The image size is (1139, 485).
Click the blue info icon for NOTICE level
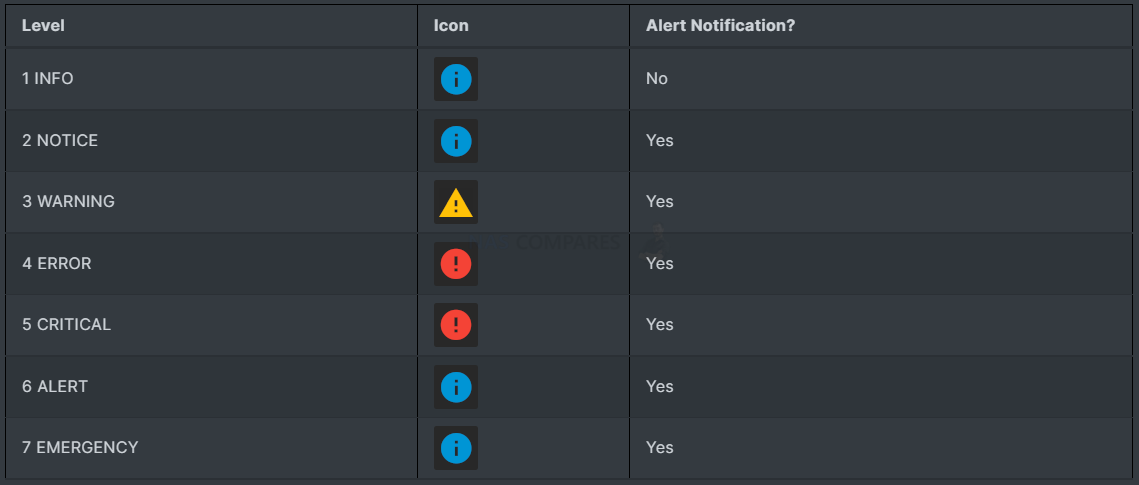455,141
